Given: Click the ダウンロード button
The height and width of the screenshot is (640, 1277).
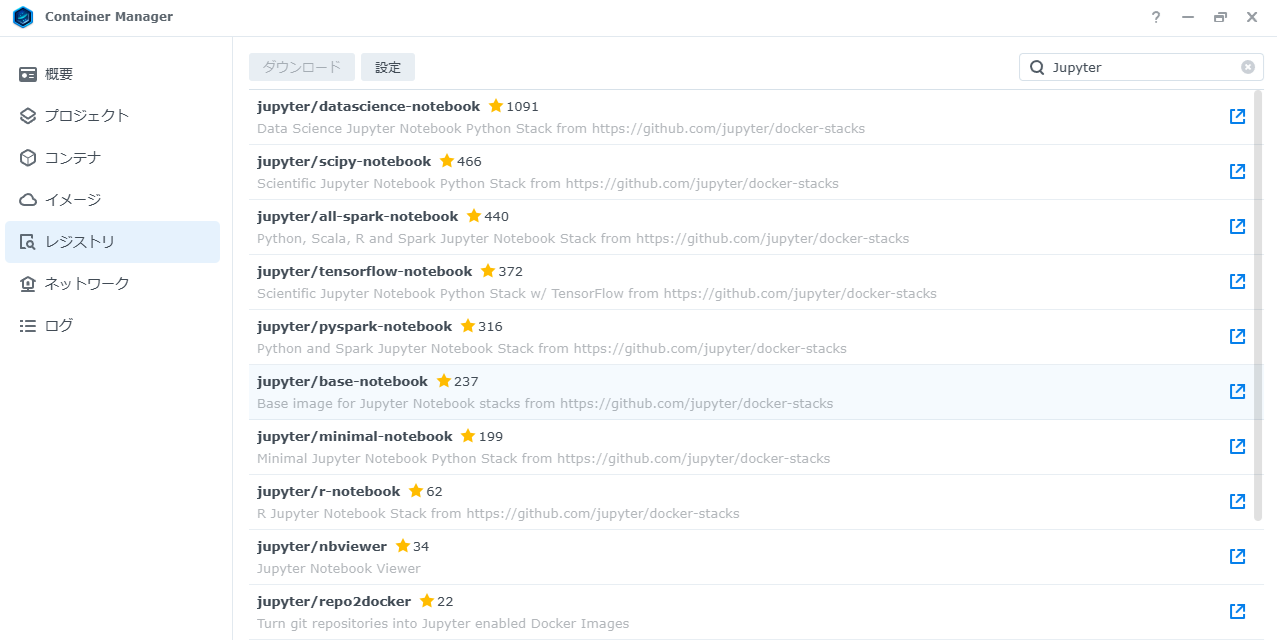Looking at the screenshot, I should point(302,67).
